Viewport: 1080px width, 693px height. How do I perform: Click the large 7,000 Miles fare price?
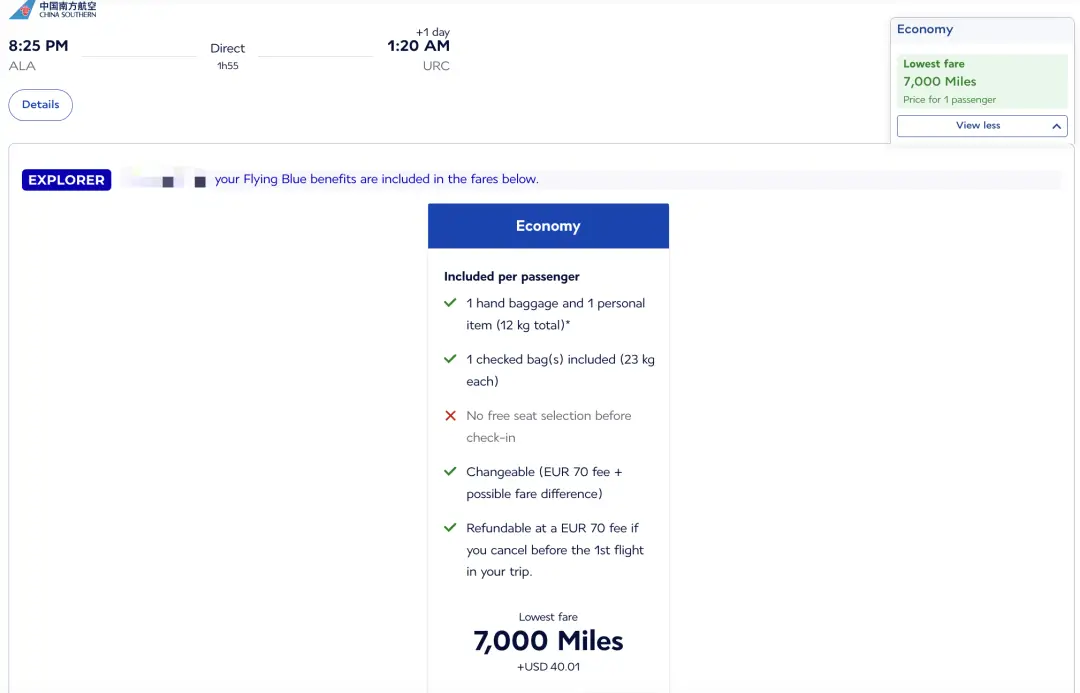tap(548, 641)
